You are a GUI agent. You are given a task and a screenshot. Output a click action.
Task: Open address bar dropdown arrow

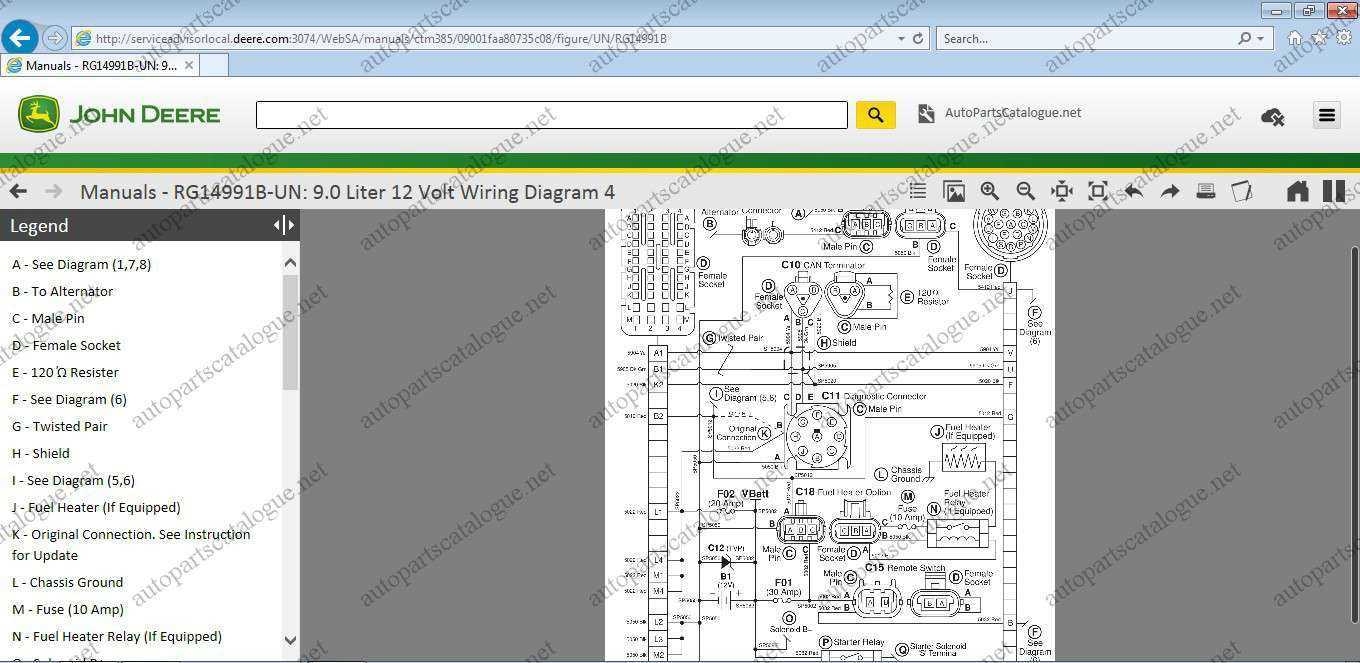click(x=900, y=38)
